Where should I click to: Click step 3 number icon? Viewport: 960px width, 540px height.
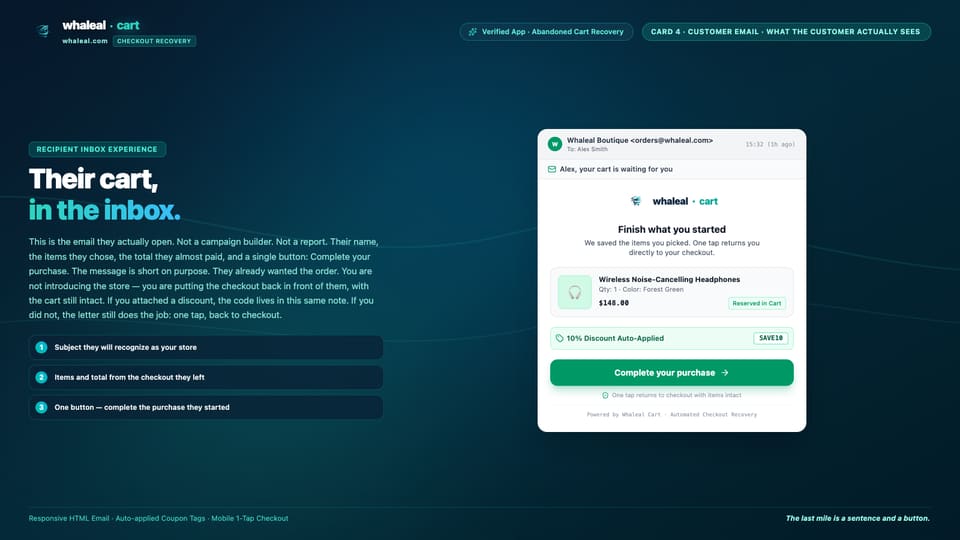pyautogui.click(x=41, y=407)
